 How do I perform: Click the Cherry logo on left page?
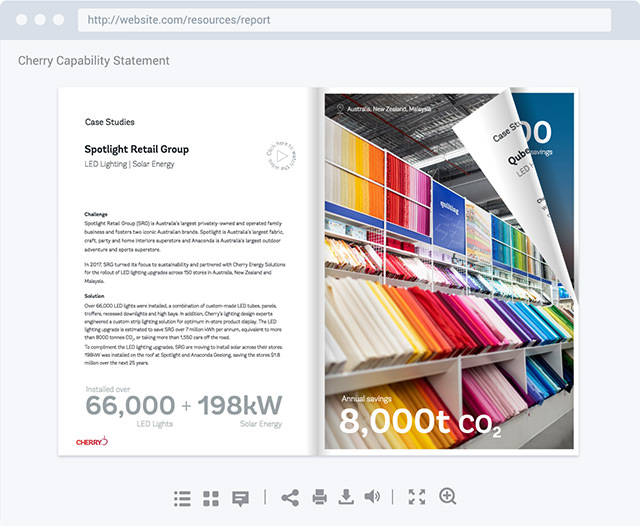pyautogui.click(x=91, y=440)
